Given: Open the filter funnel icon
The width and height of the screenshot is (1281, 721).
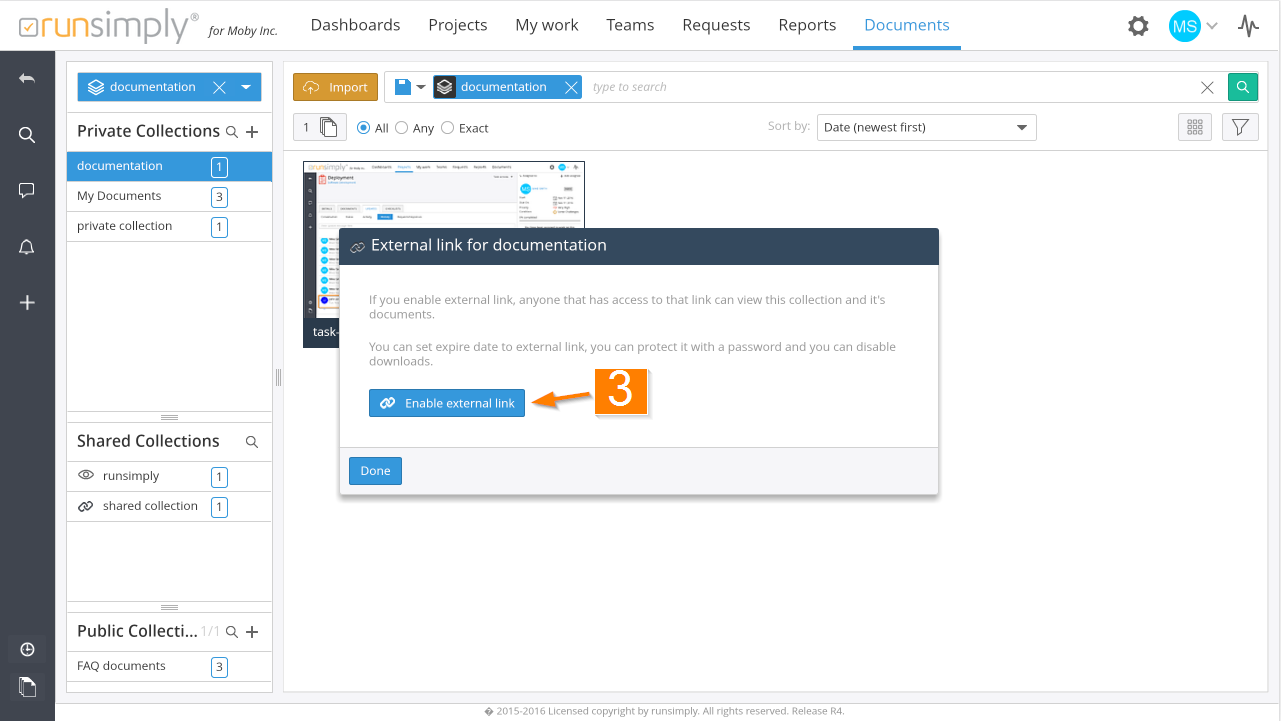Looking at the screenshot, I should click(1240, 127).
